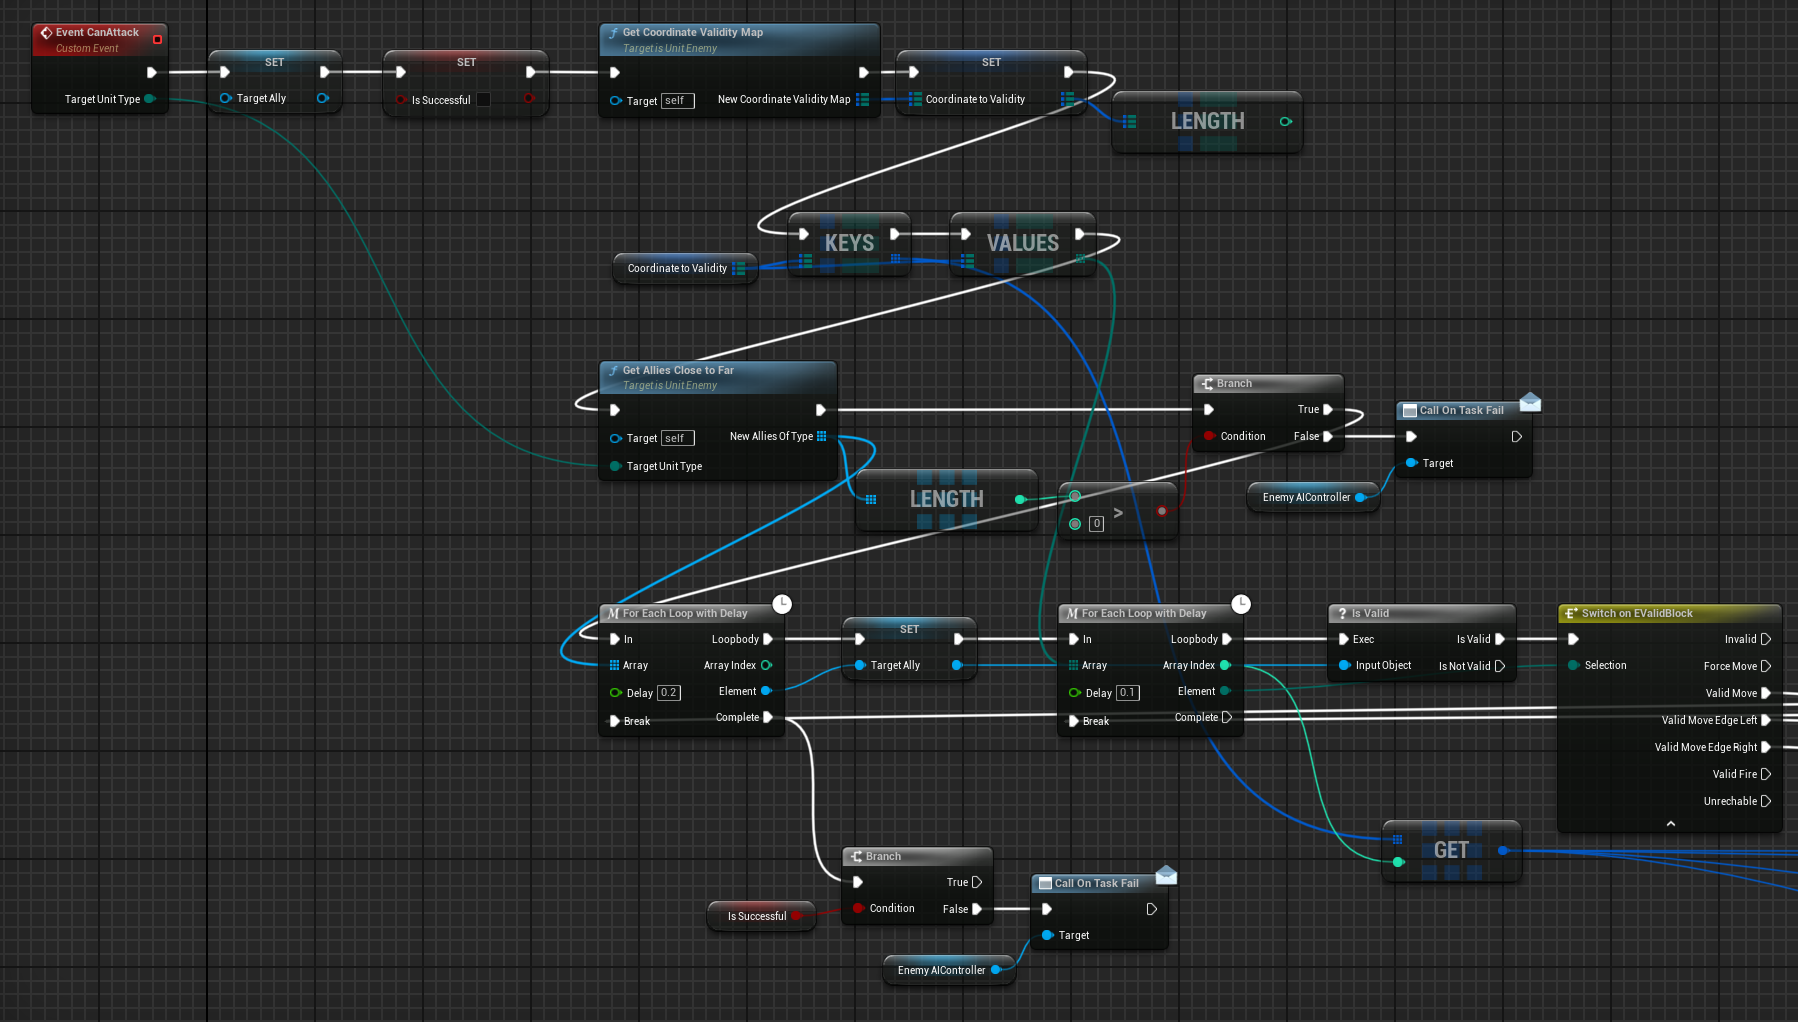Click the clock icon on the left For Each Loop

(782, 604)
